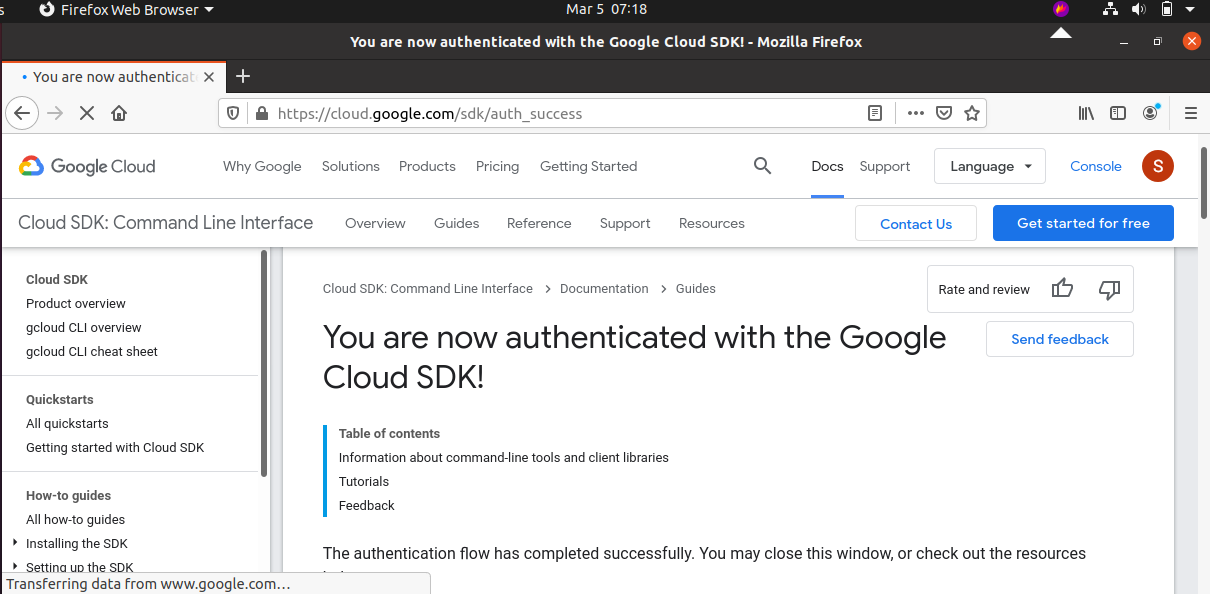Viewport: 1210px width, 594px height.
Task: Open the Reference tab in SDK navigation
Action: pos(539,223)
